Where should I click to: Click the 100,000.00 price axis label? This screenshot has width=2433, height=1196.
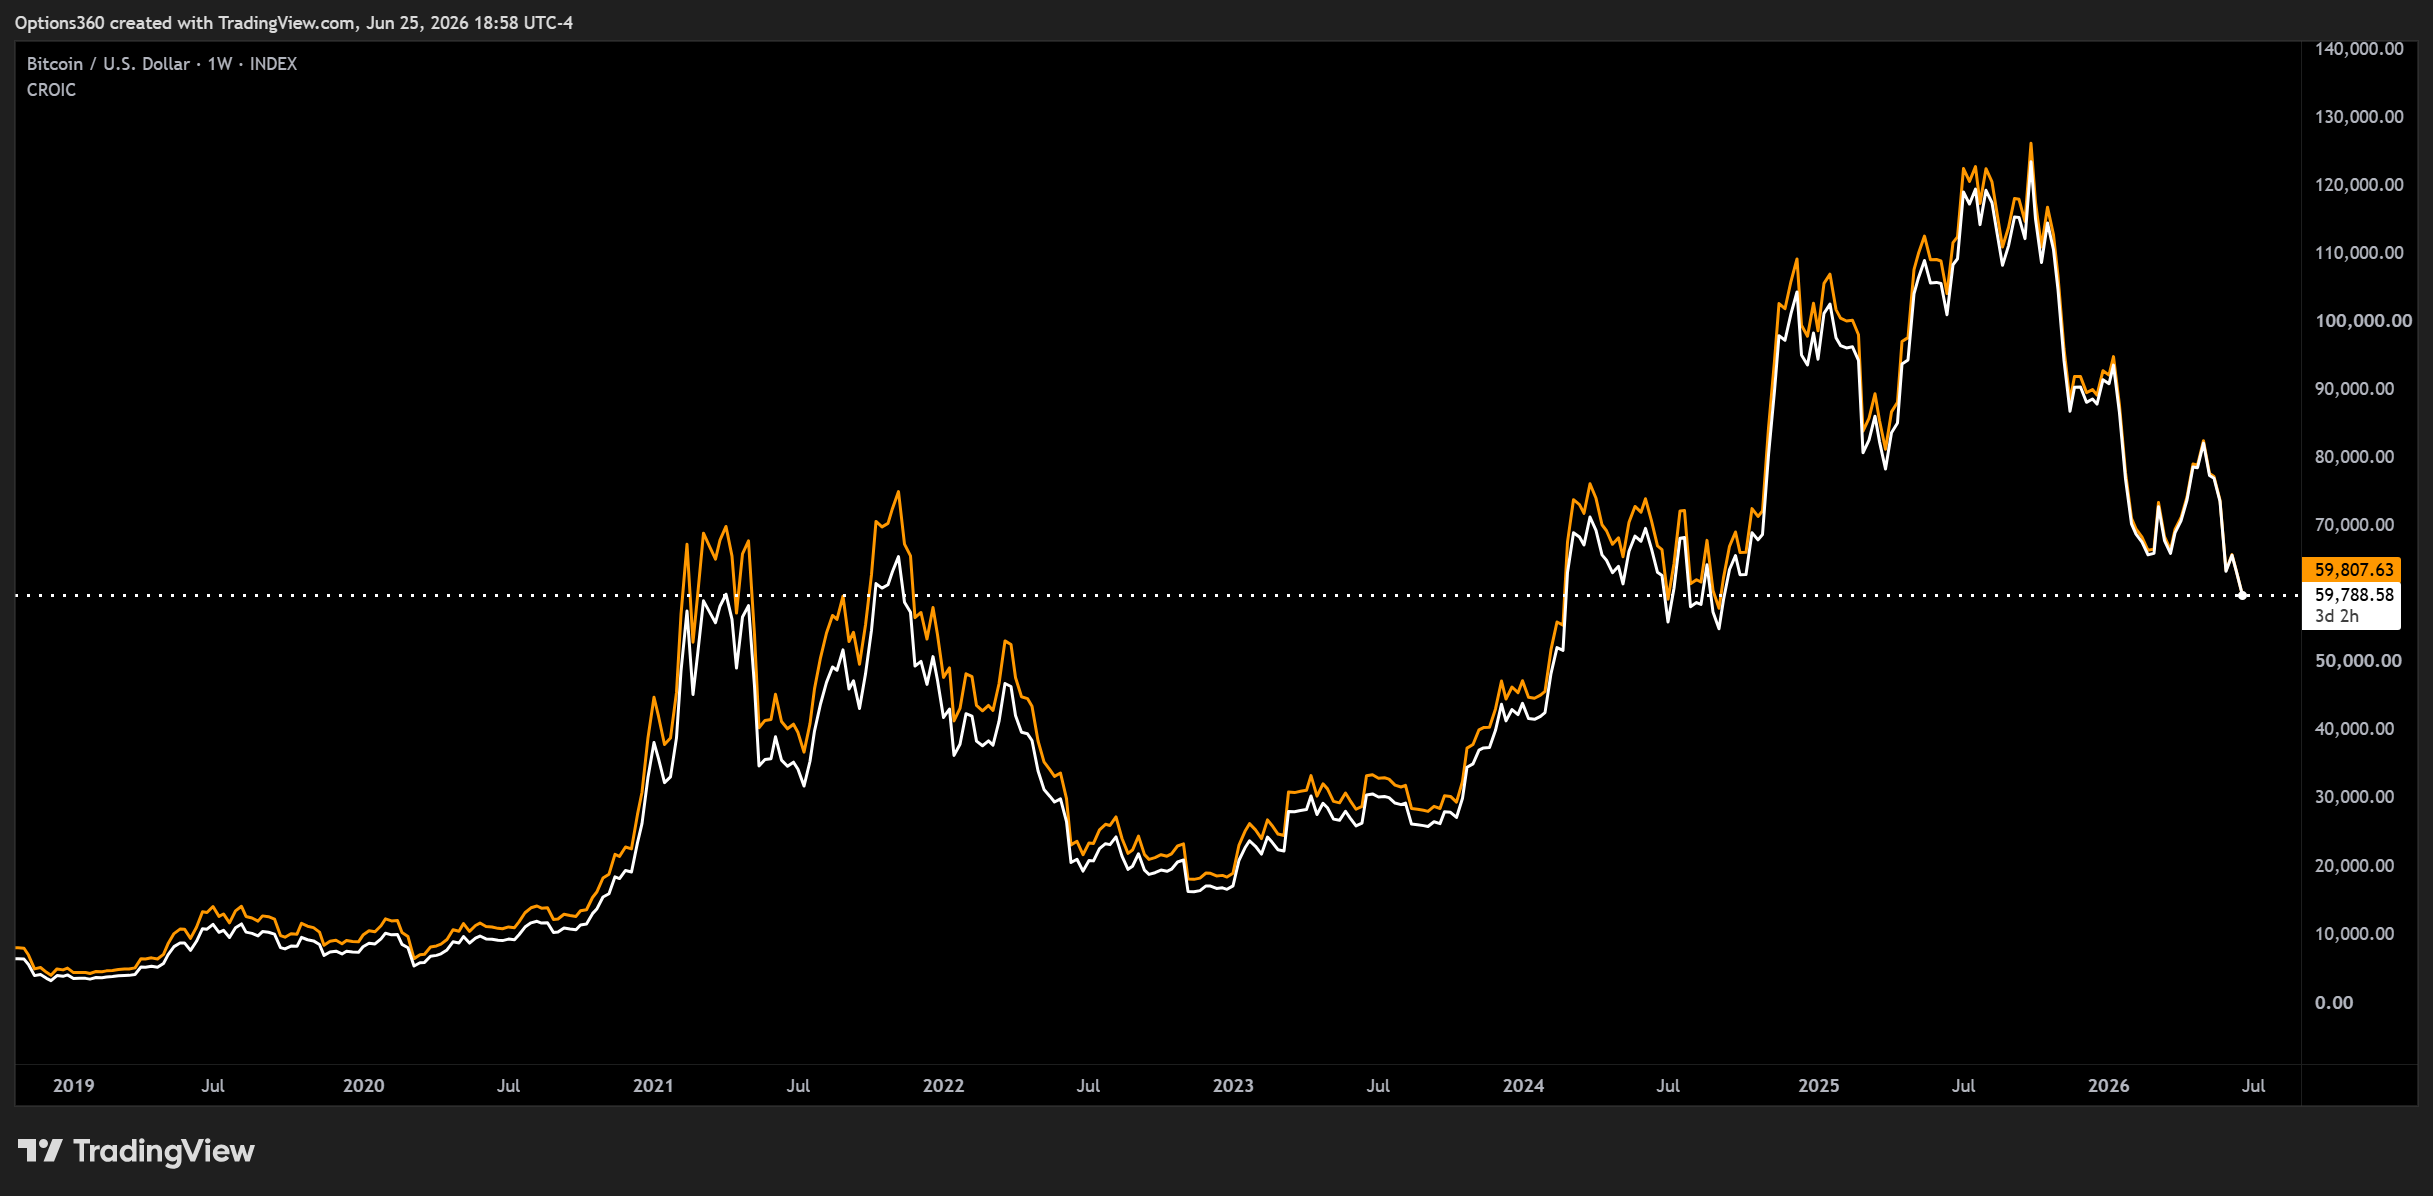click(2363, 321)
